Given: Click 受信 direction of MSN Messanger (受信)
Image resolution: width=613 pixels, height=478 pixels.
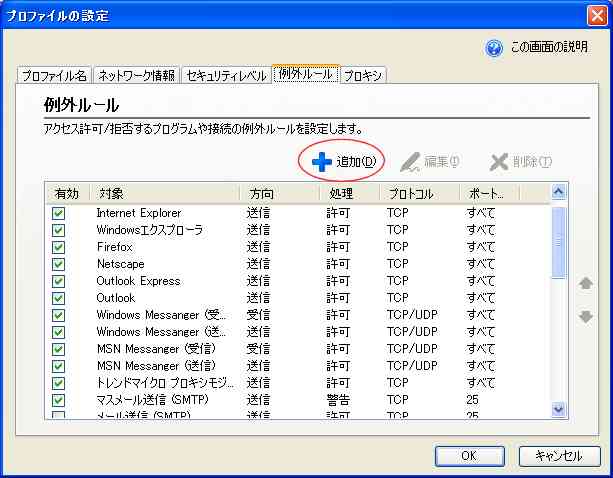Looking at the screenshot, I should (258, 349).
